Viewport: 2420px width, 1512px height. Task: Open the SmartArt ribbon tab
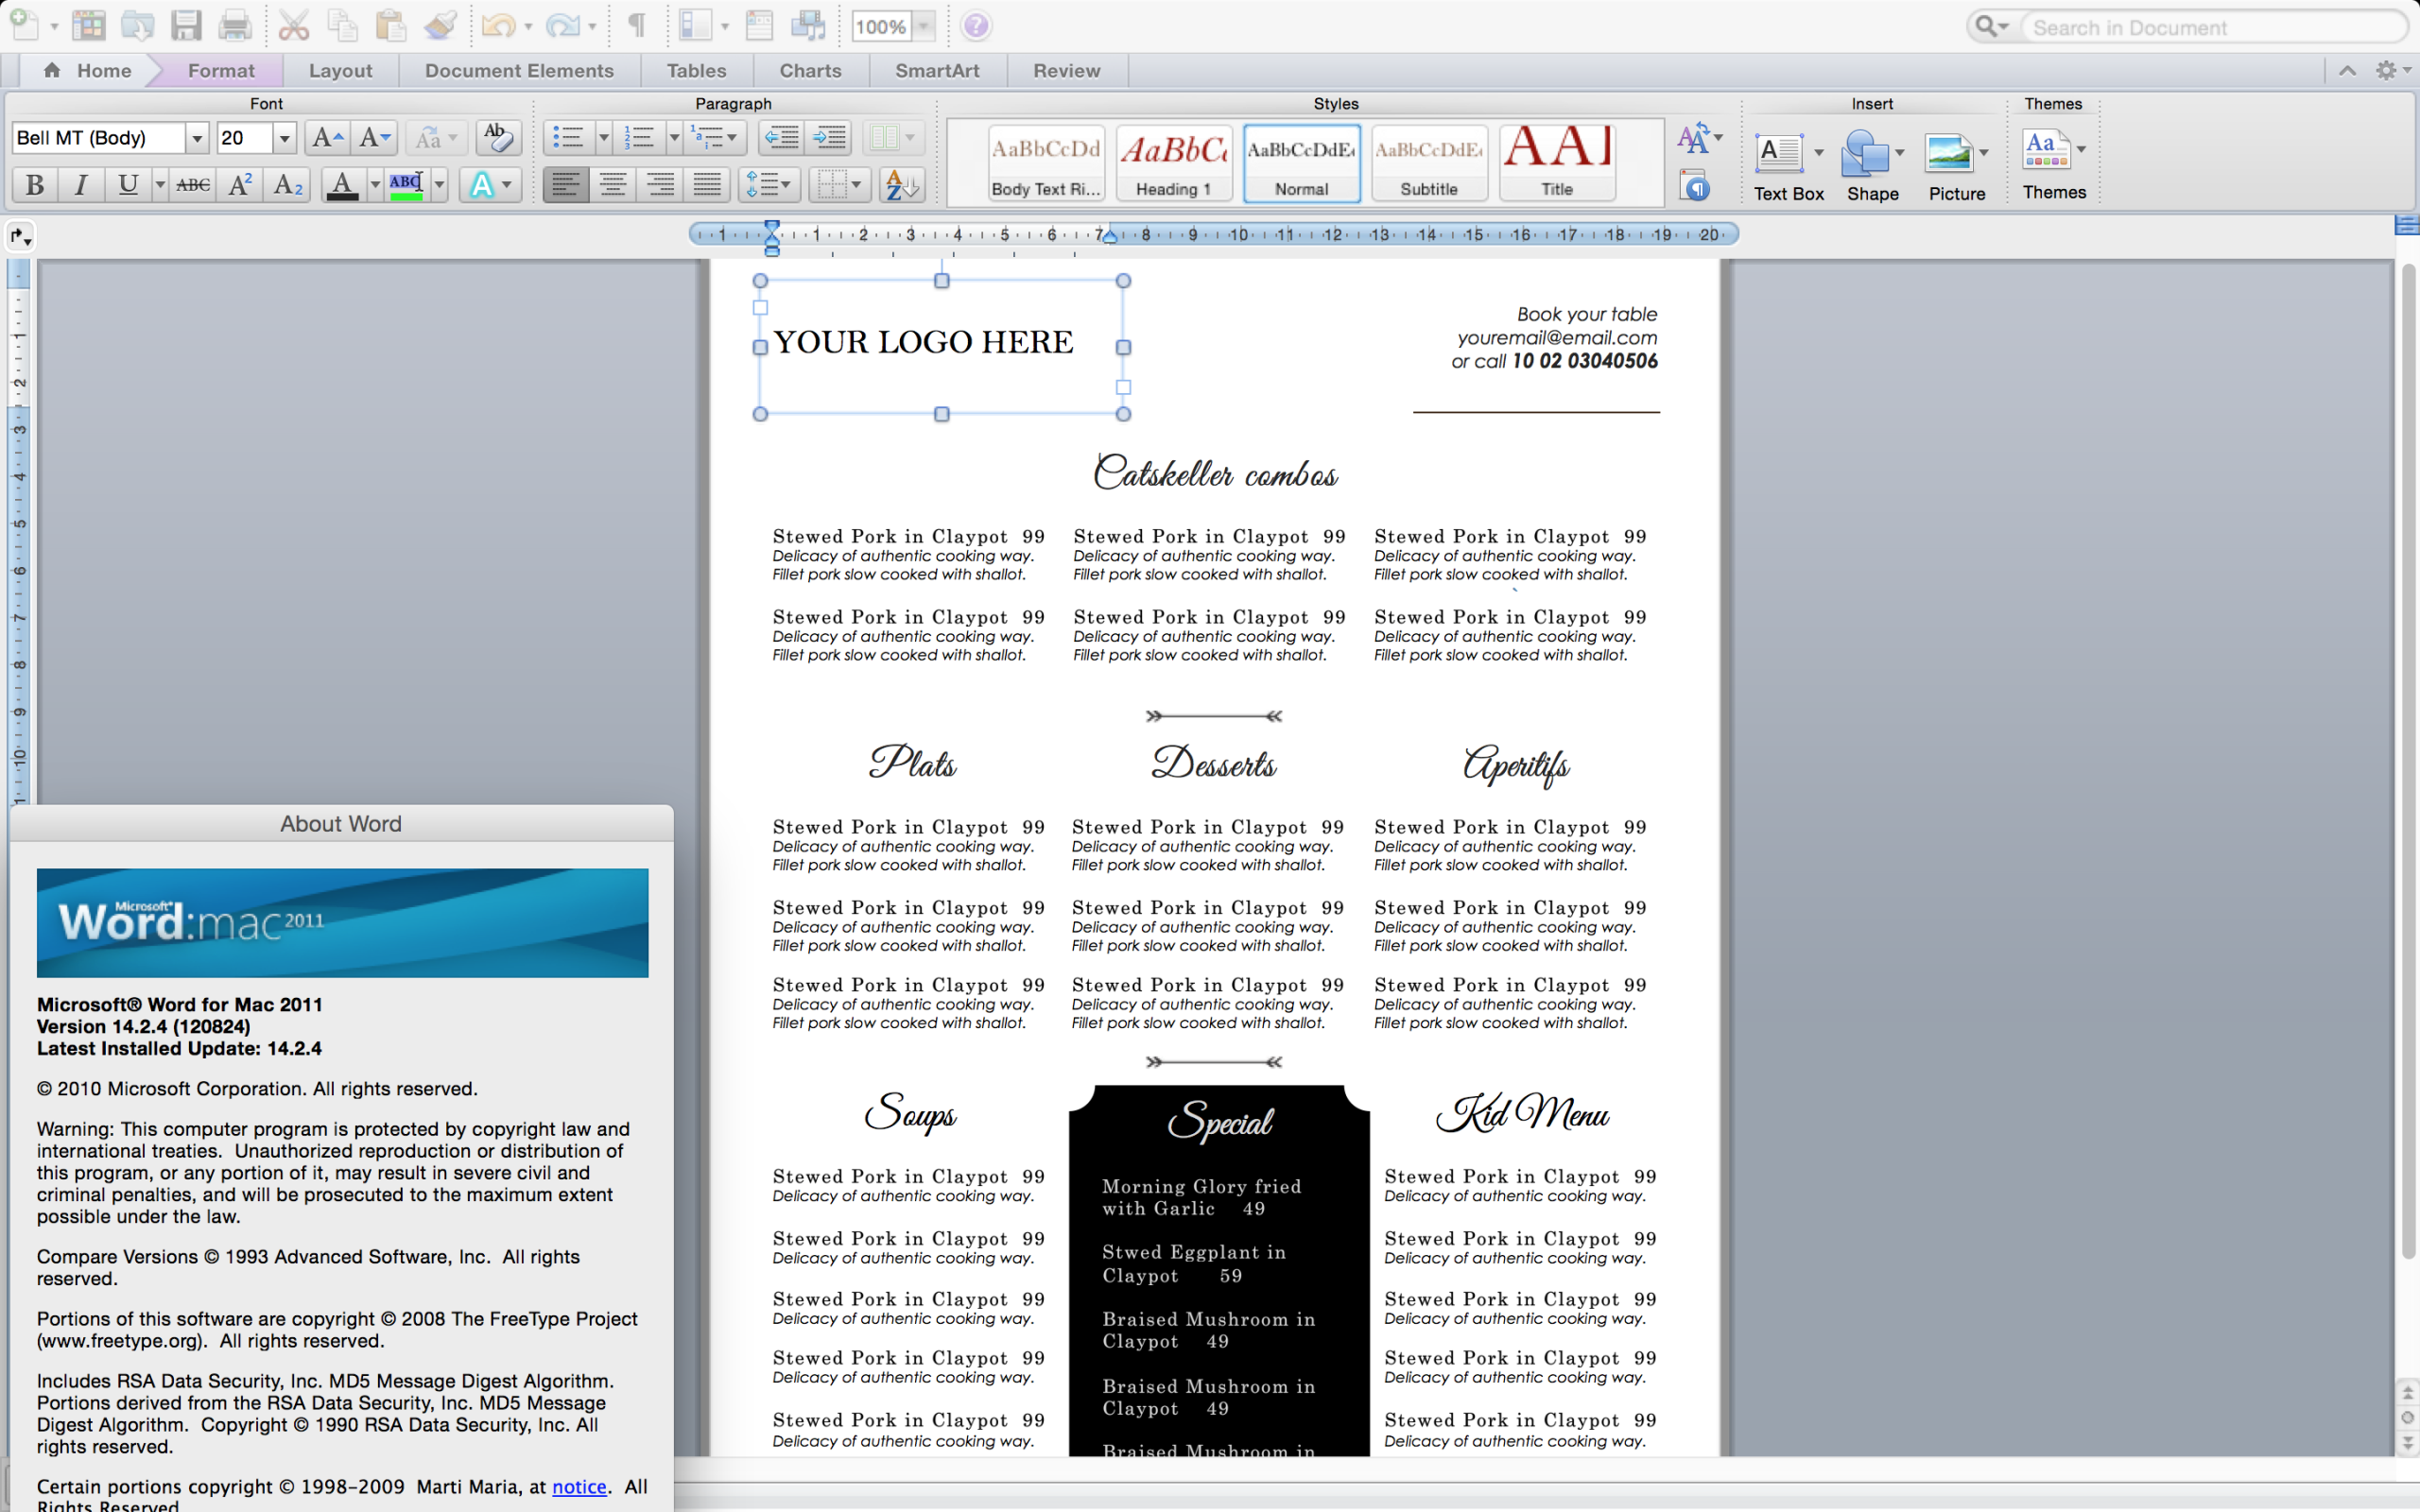tap(936, 71)
